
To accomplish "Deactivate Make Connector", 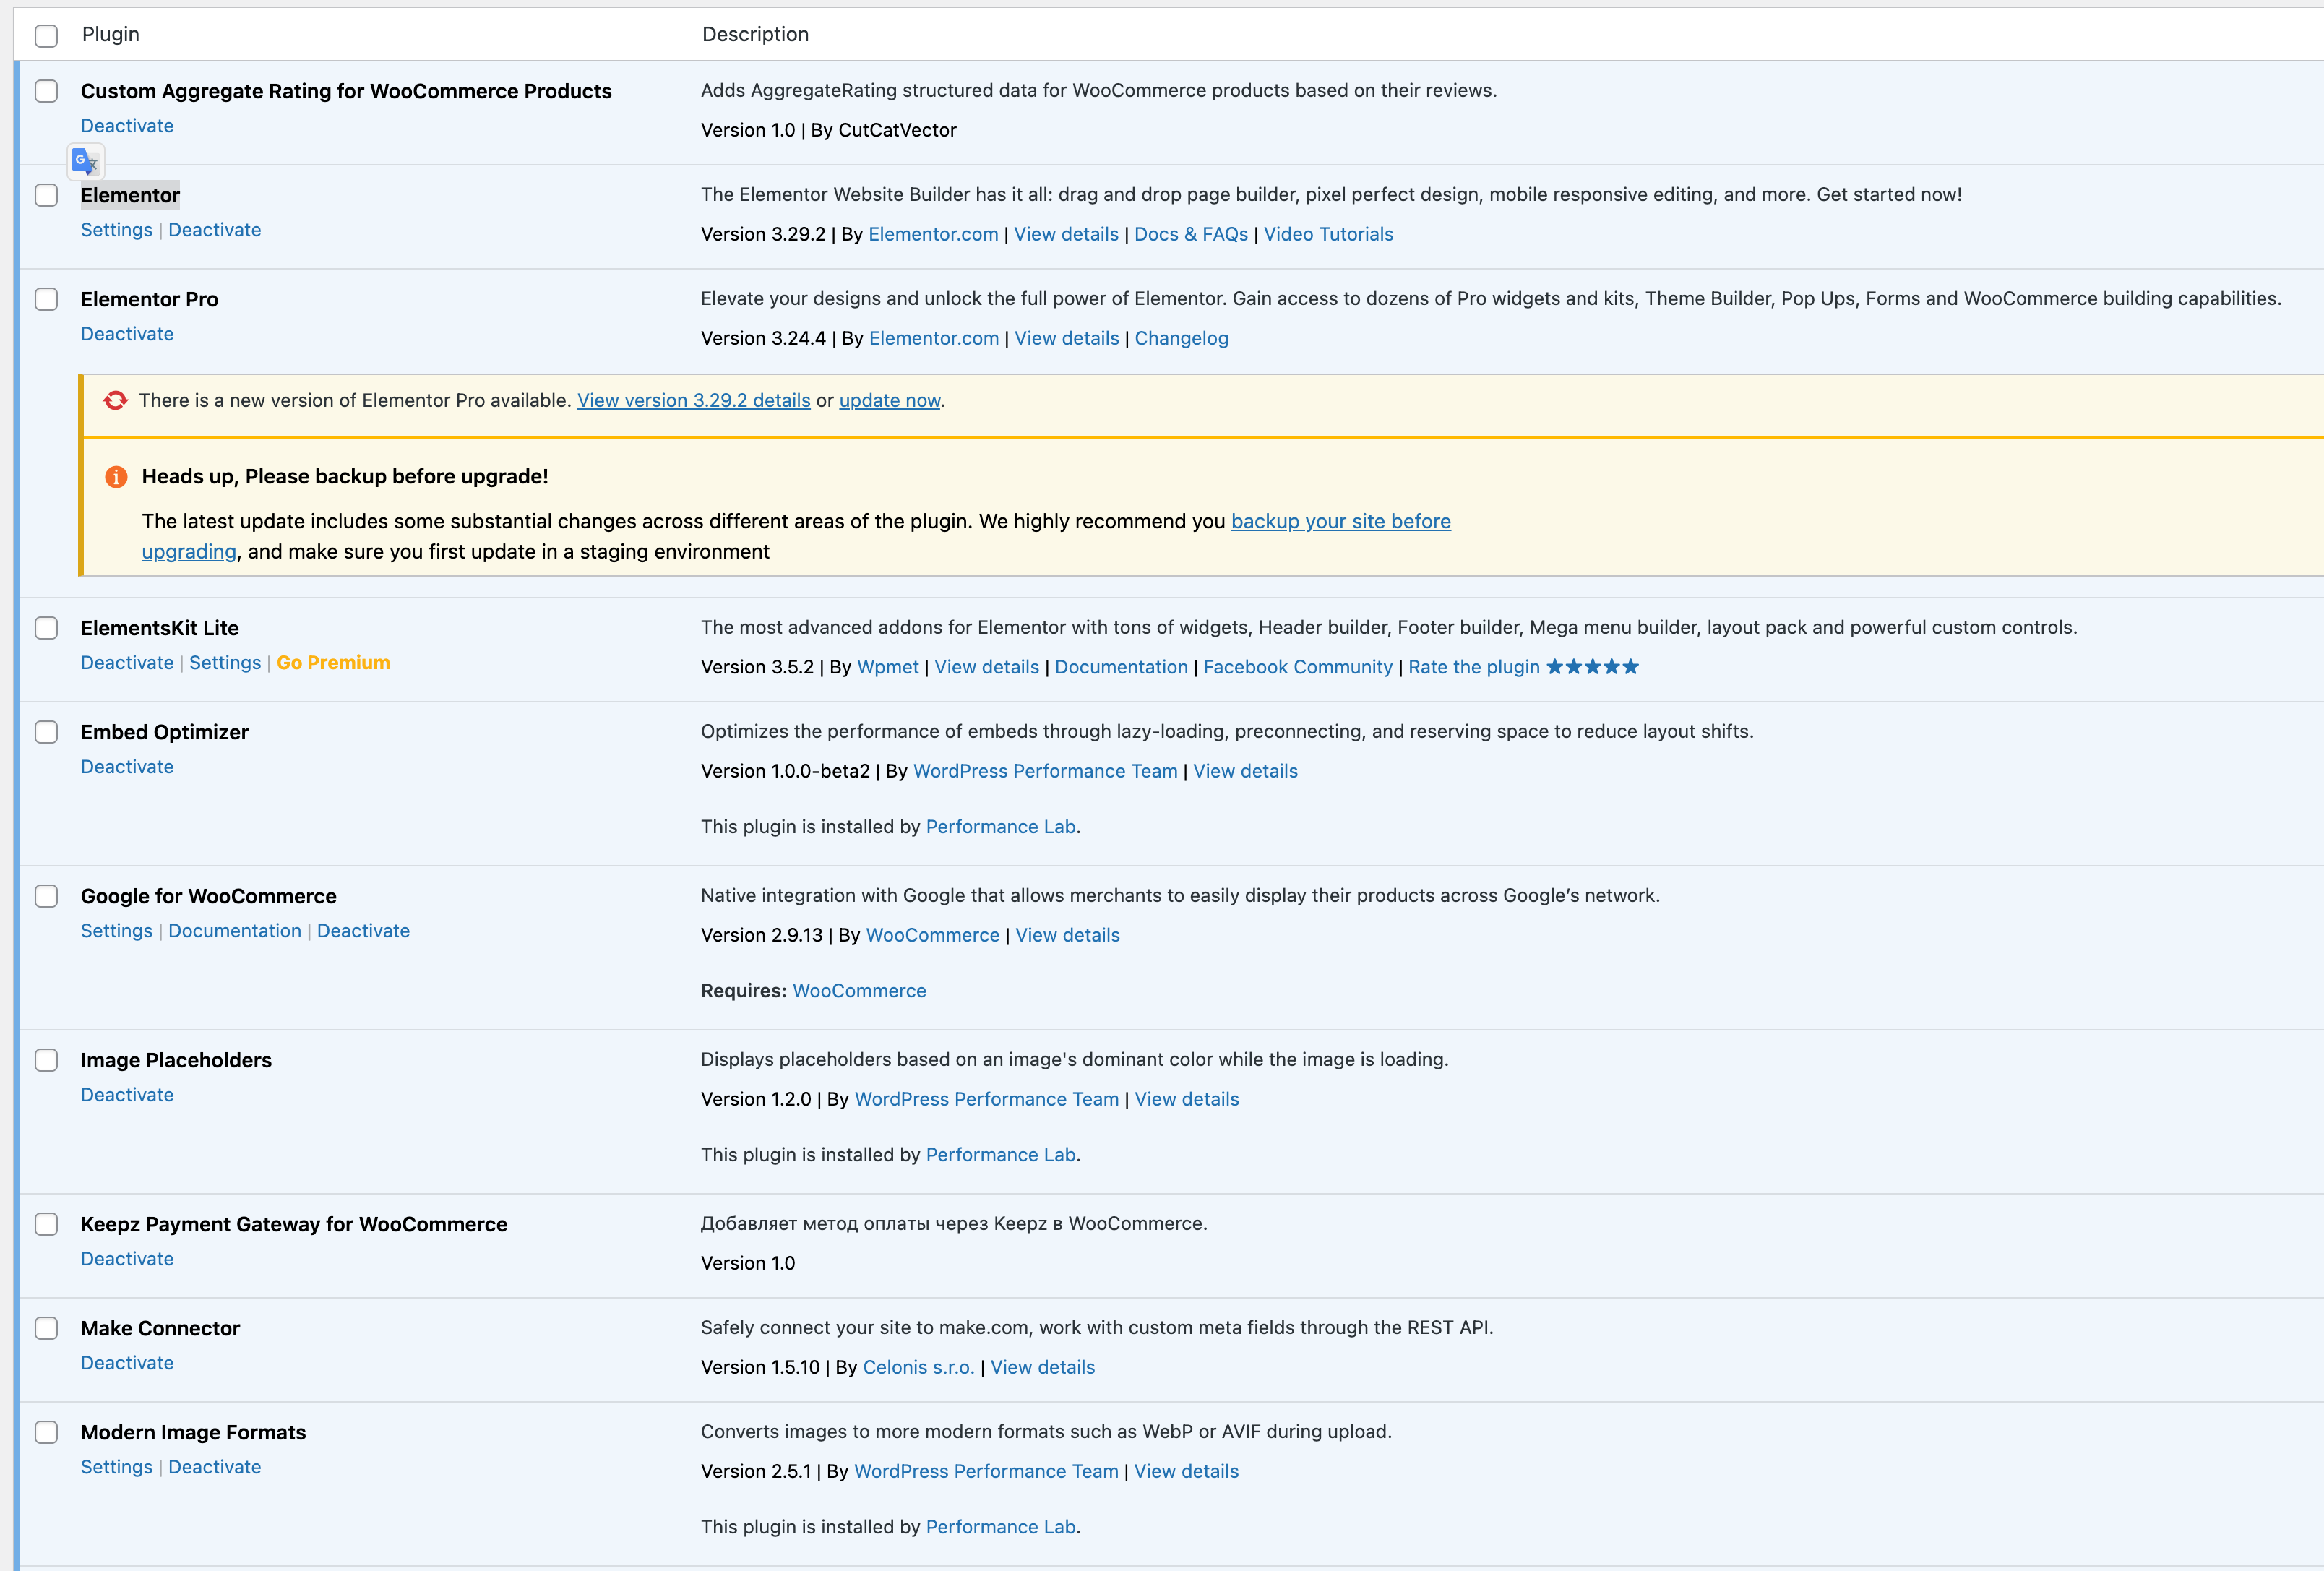I will click(127, 1363).
